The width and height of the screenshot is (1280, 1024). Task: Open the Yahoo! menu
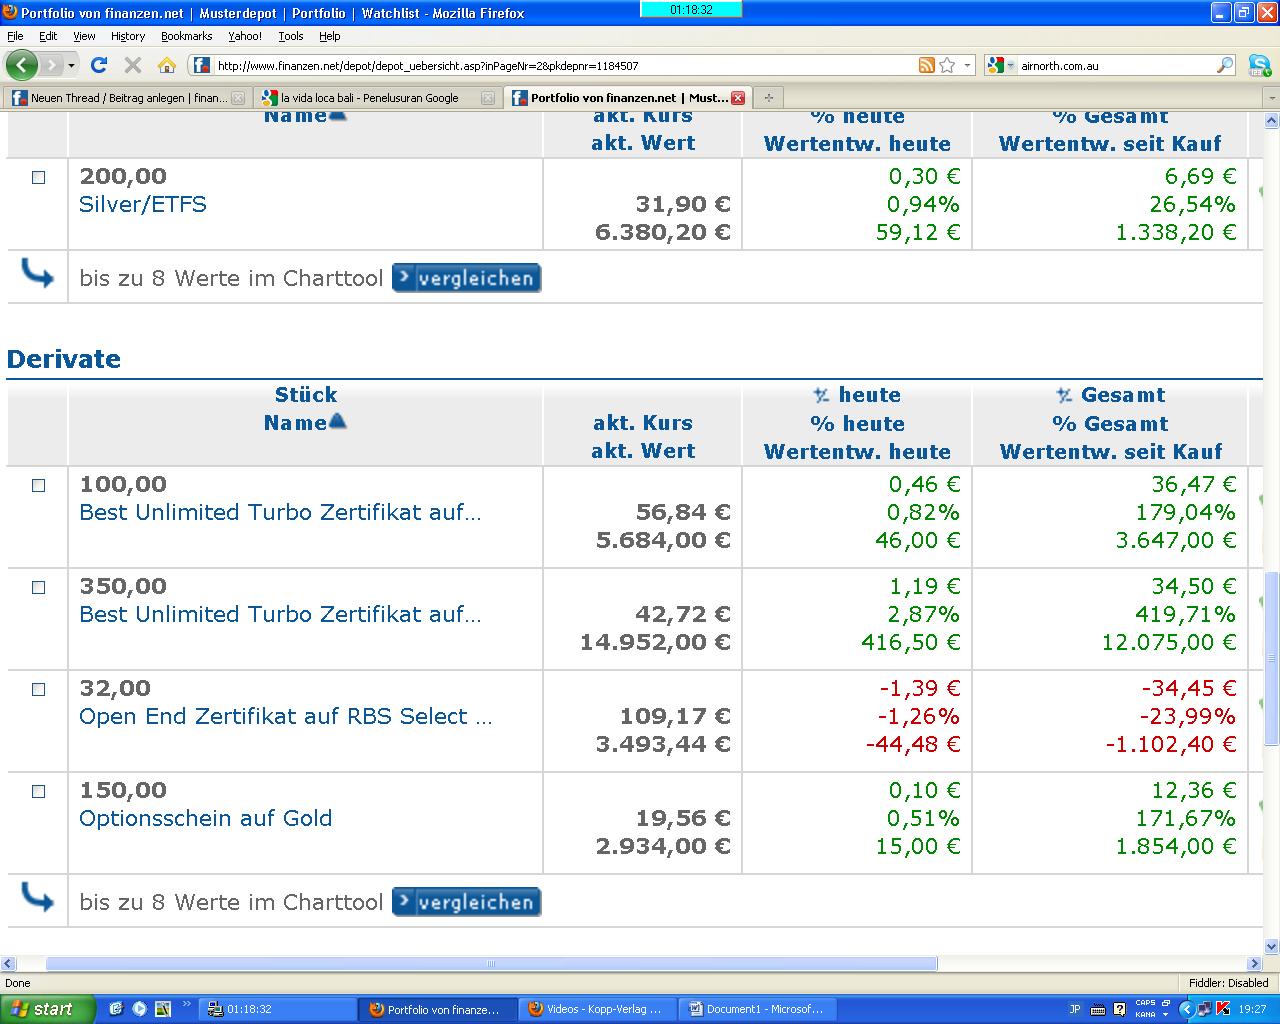coord(245,36)
